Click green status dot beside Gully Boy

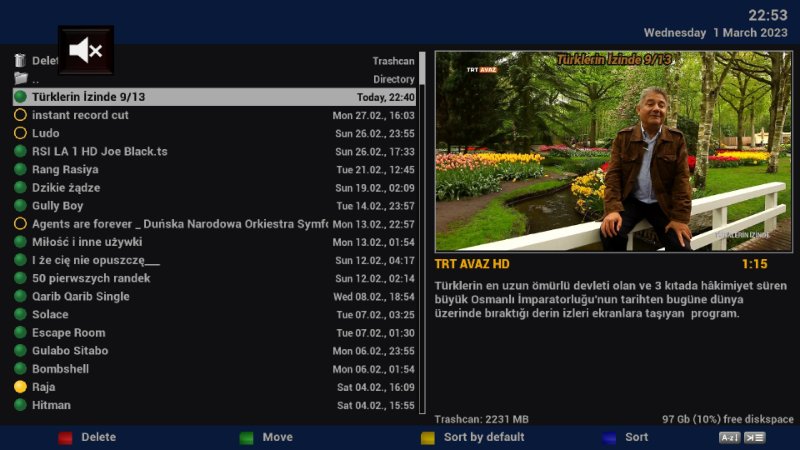click(x=20, y=206)
